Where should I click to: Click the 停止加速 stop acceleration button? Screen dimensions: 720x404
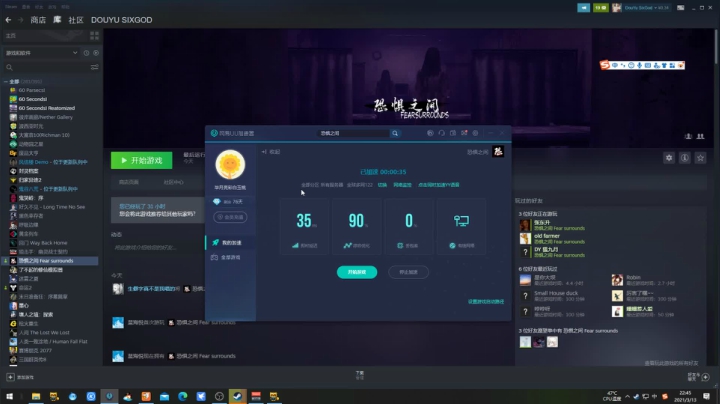[408, 272]
